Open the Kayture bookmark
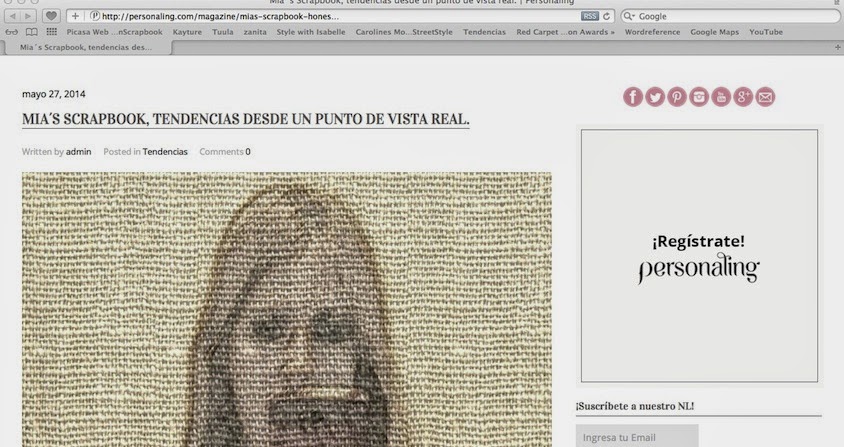 (187, 32)
